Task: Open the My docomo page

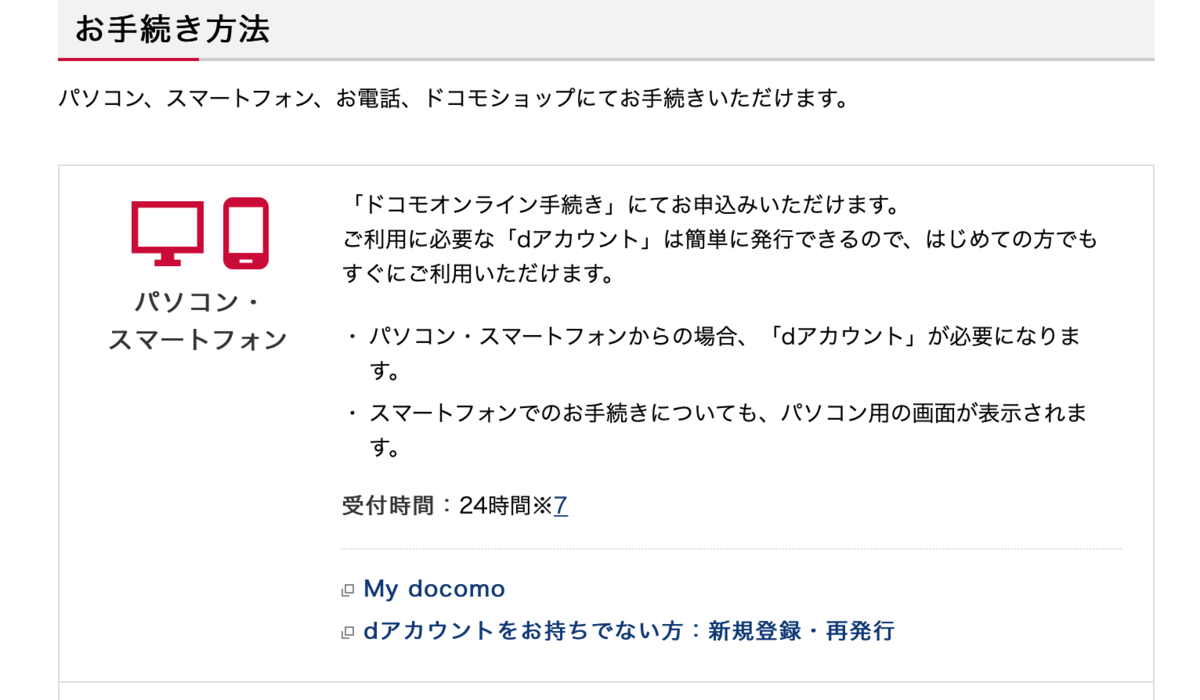Action: [x=432, y=588]
